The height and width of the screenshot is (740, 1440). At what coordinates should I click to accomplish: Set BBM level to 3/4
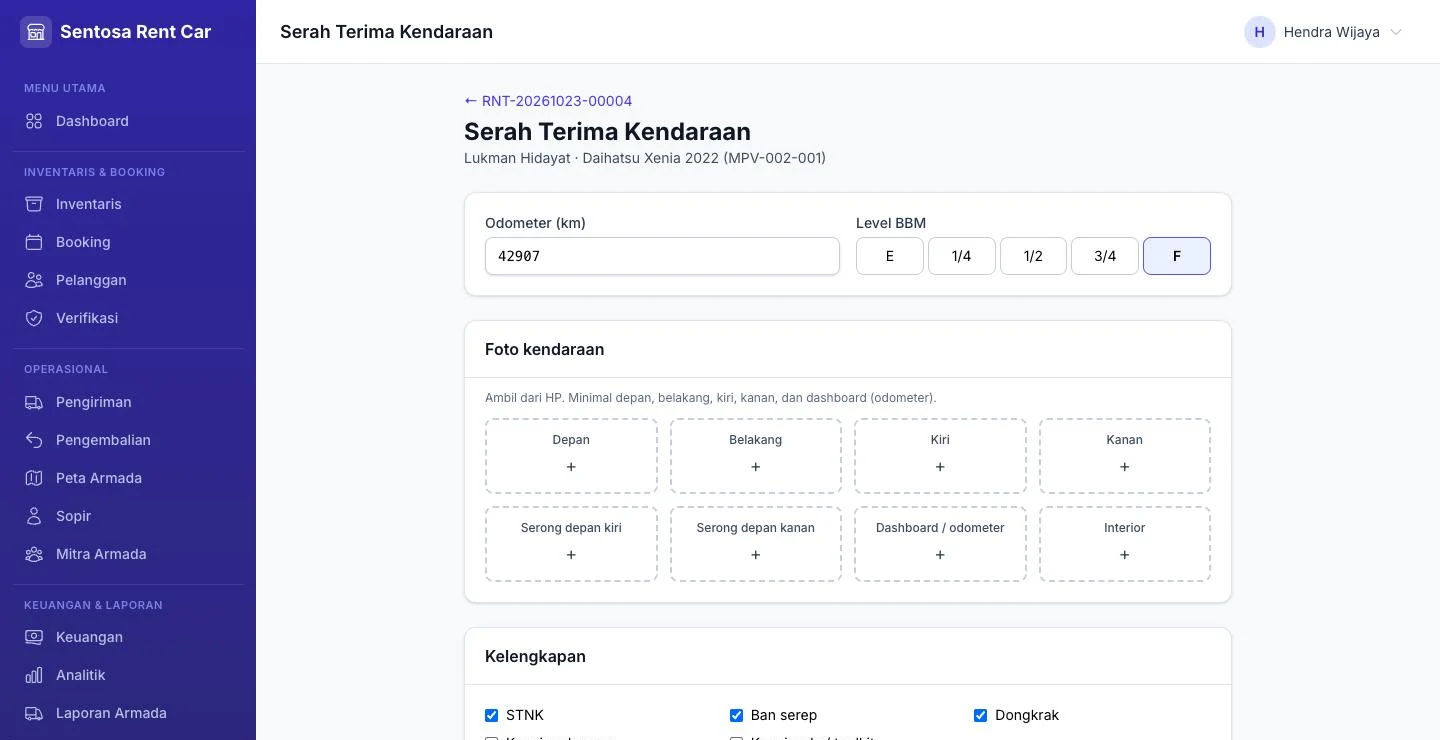[1105, 256]
